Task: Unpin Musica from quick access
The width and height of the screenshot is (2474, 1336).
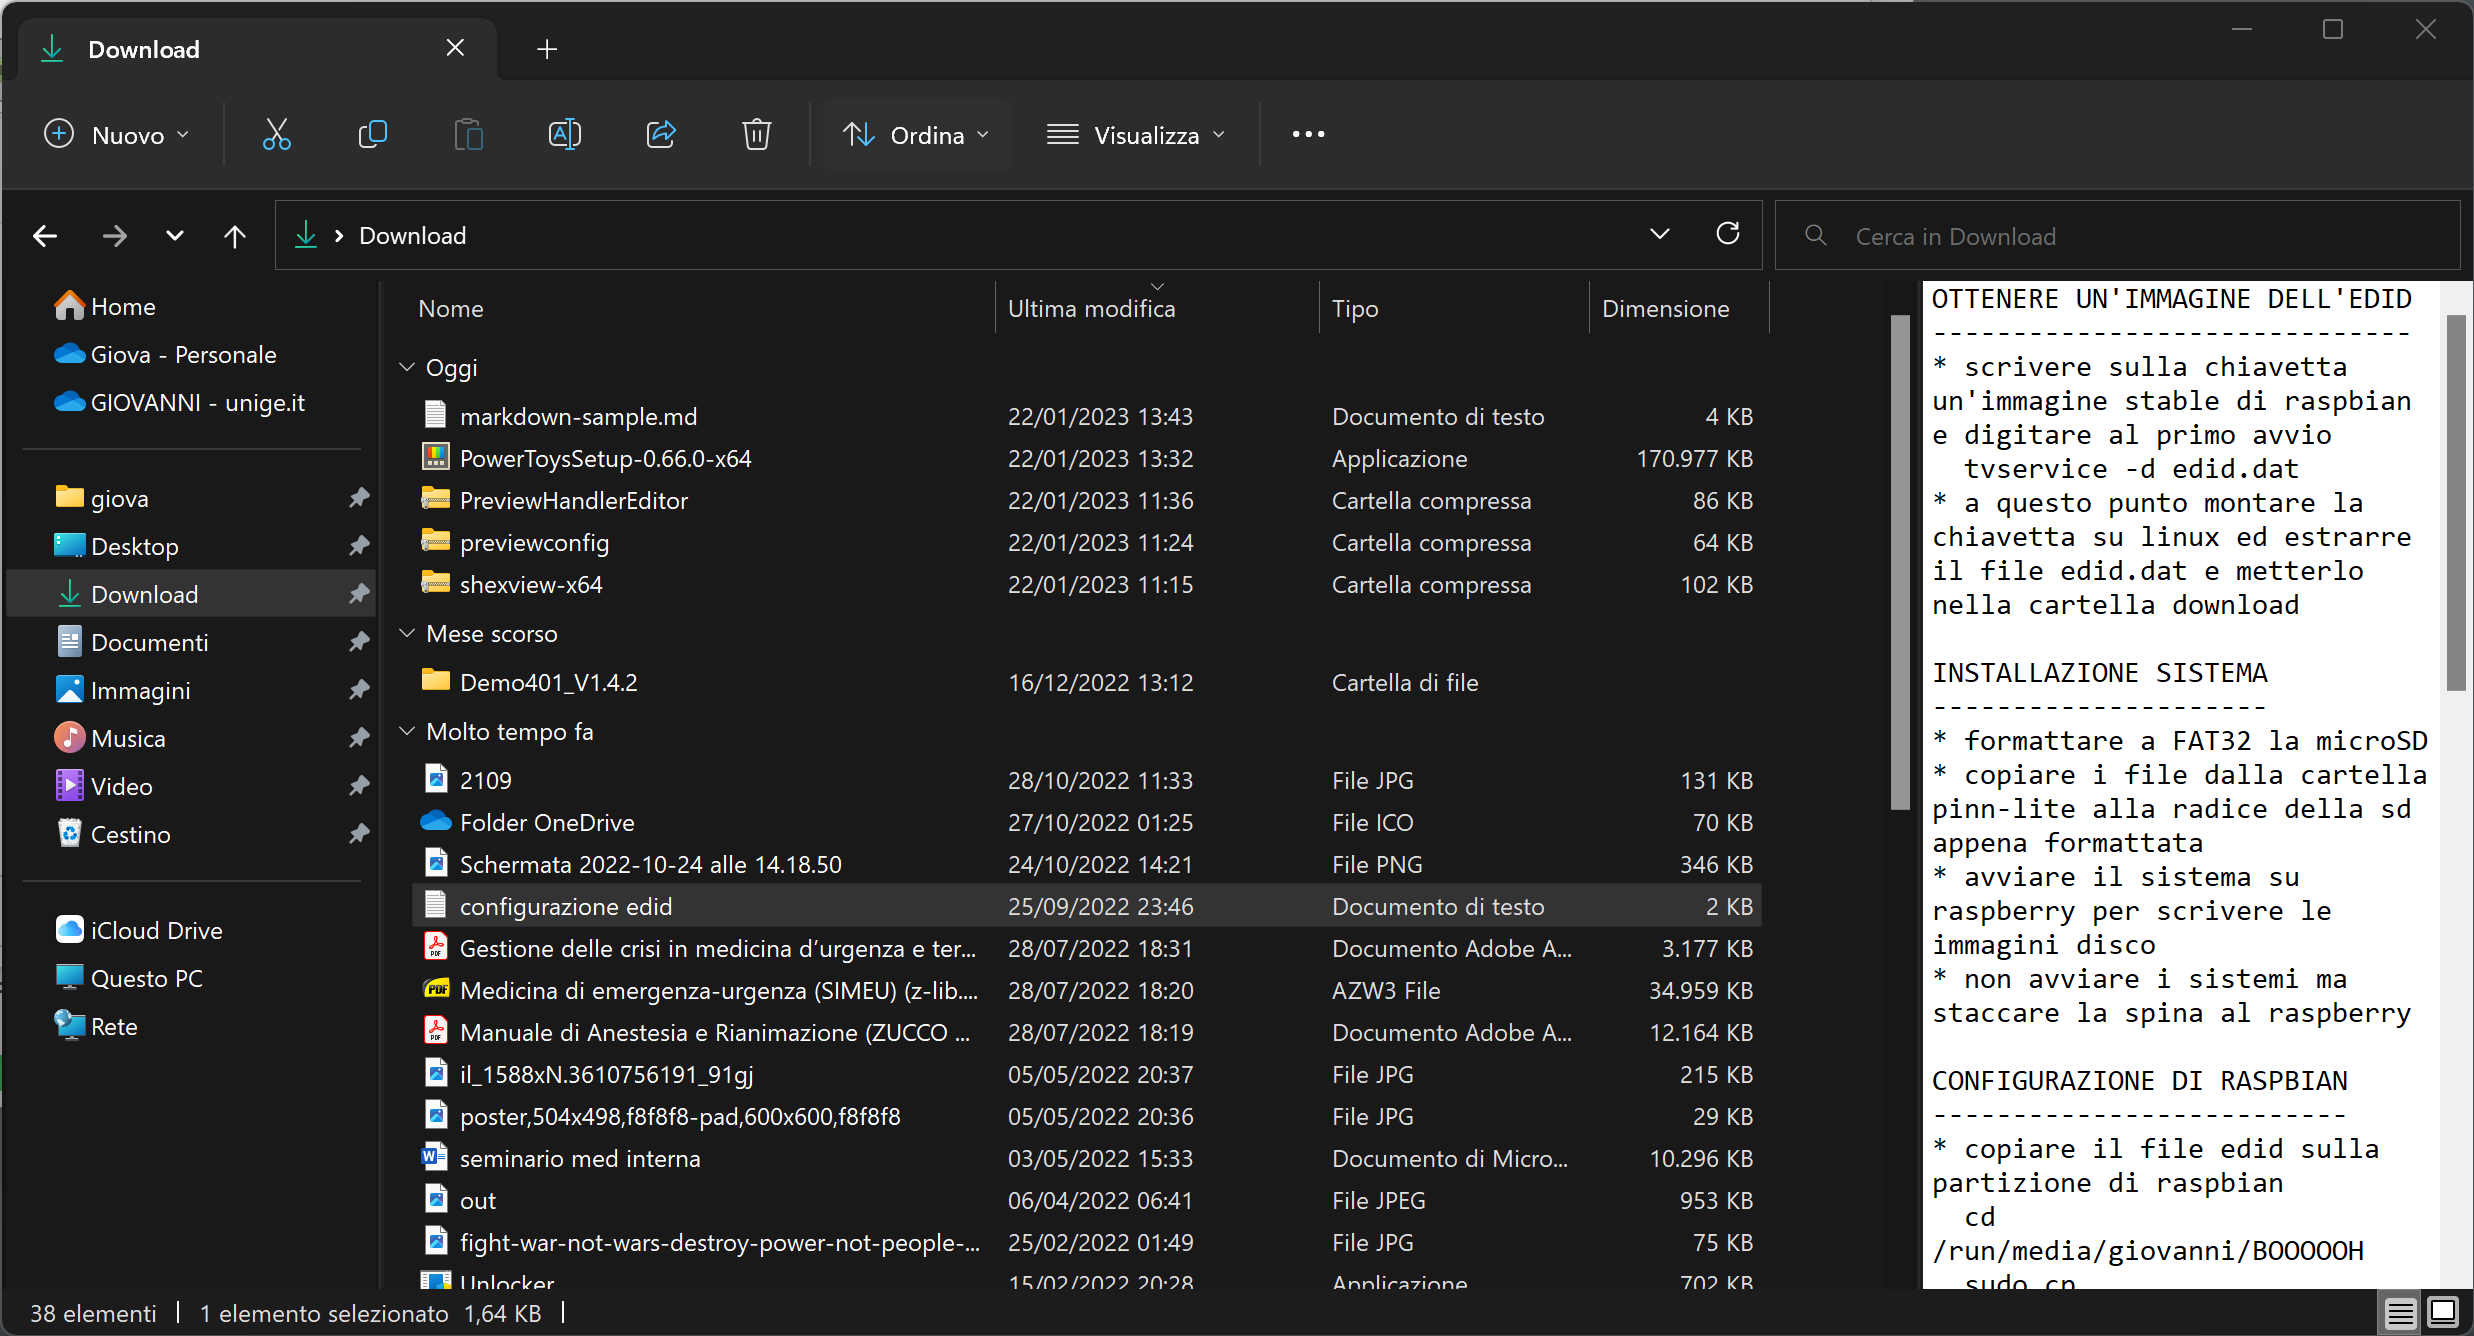Action: tap(359, 738)
